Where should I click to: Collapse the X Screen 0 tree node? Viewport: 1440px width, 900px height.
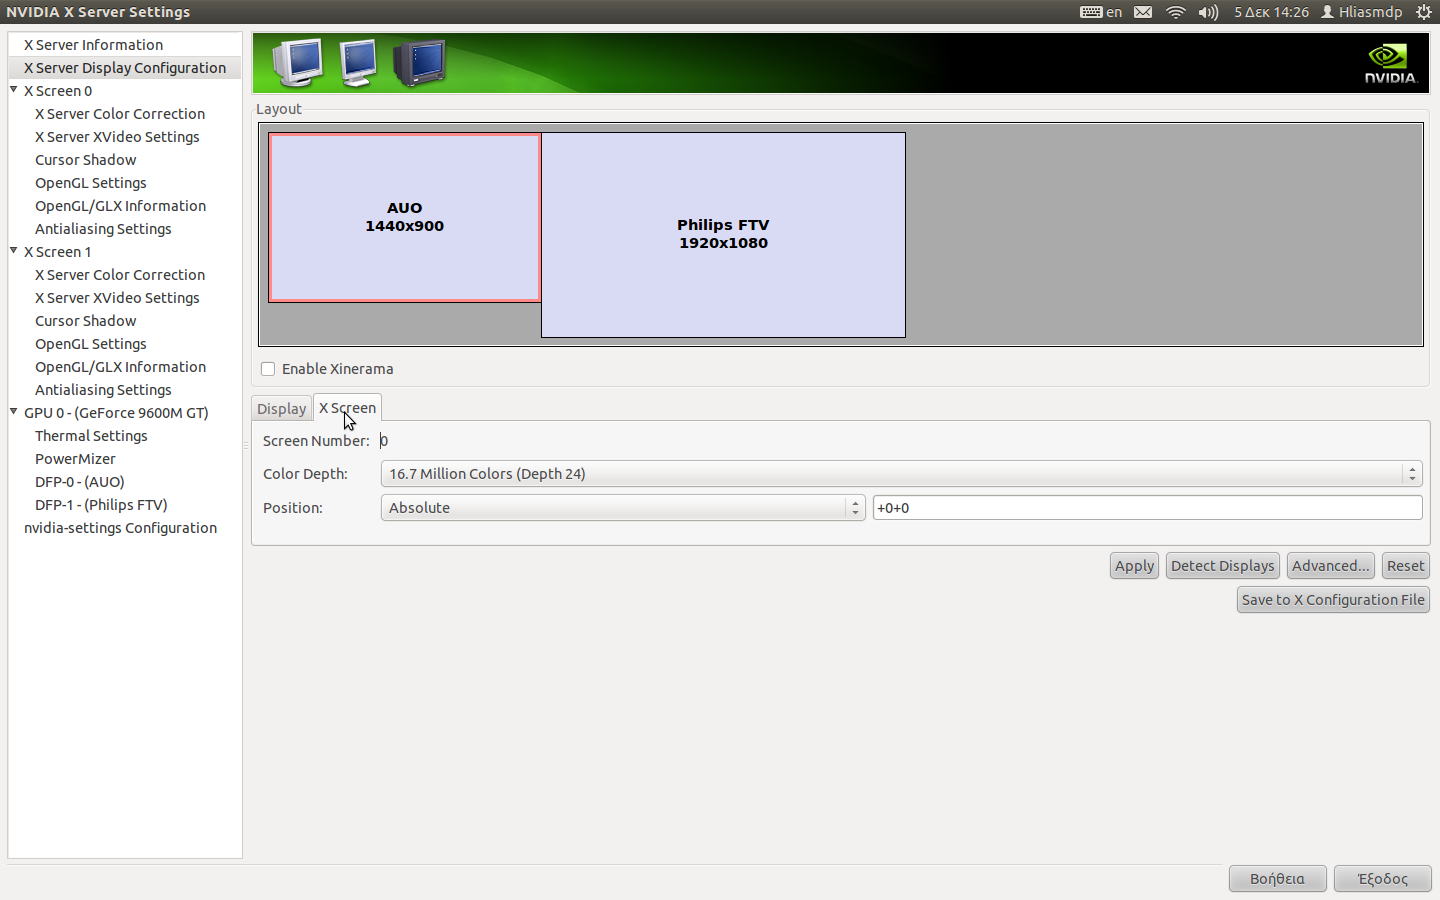click(x=14, y=90)
